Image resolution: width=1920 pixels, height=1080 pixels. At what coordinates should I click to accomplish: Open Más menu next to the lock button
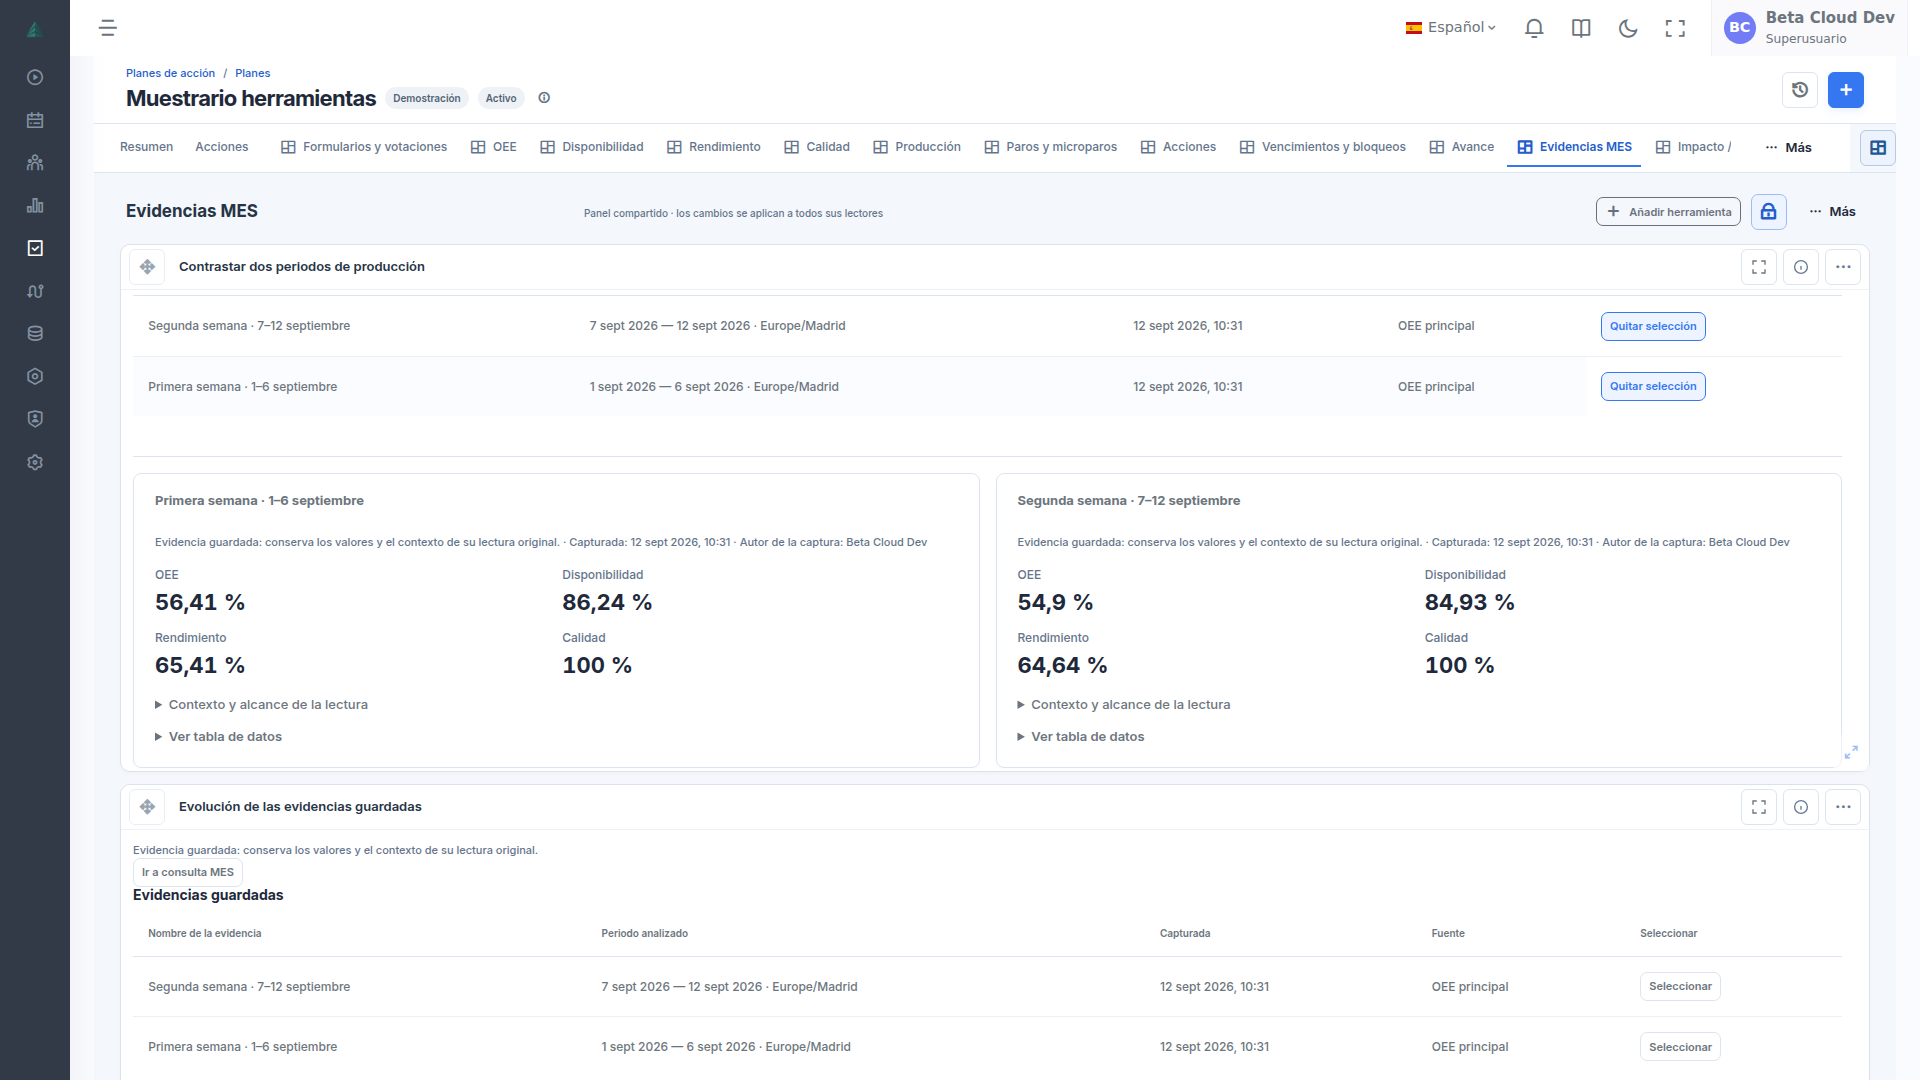click(x=1832, y=212)
